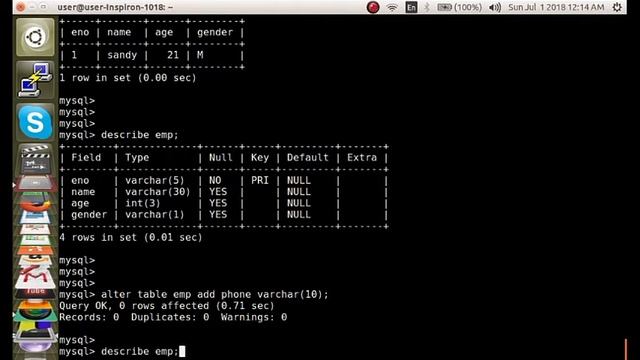Screen dimensions: 640x360
Task: Open the clapperboard video editor launcher icon
Action: 35,158
